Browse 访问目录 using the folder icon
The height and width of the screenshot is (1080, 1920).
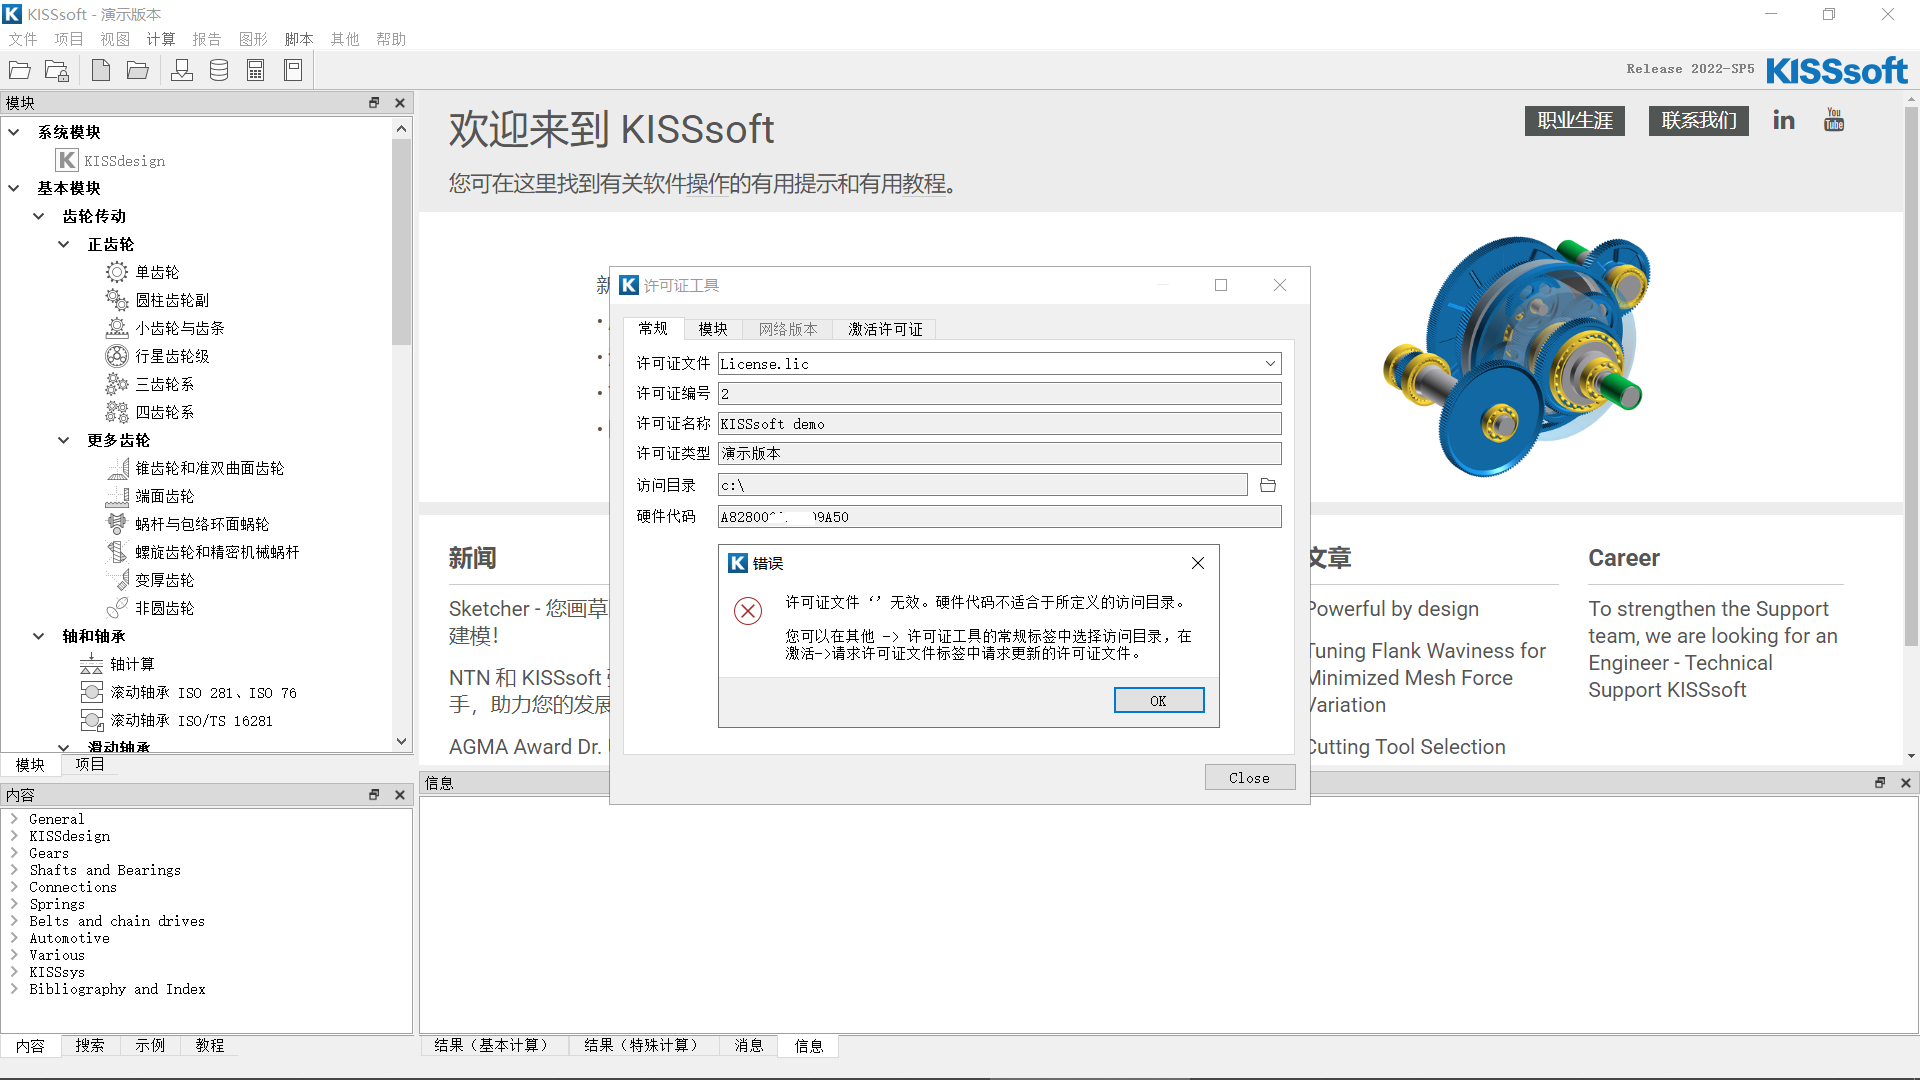click(x=1268, y=485)
